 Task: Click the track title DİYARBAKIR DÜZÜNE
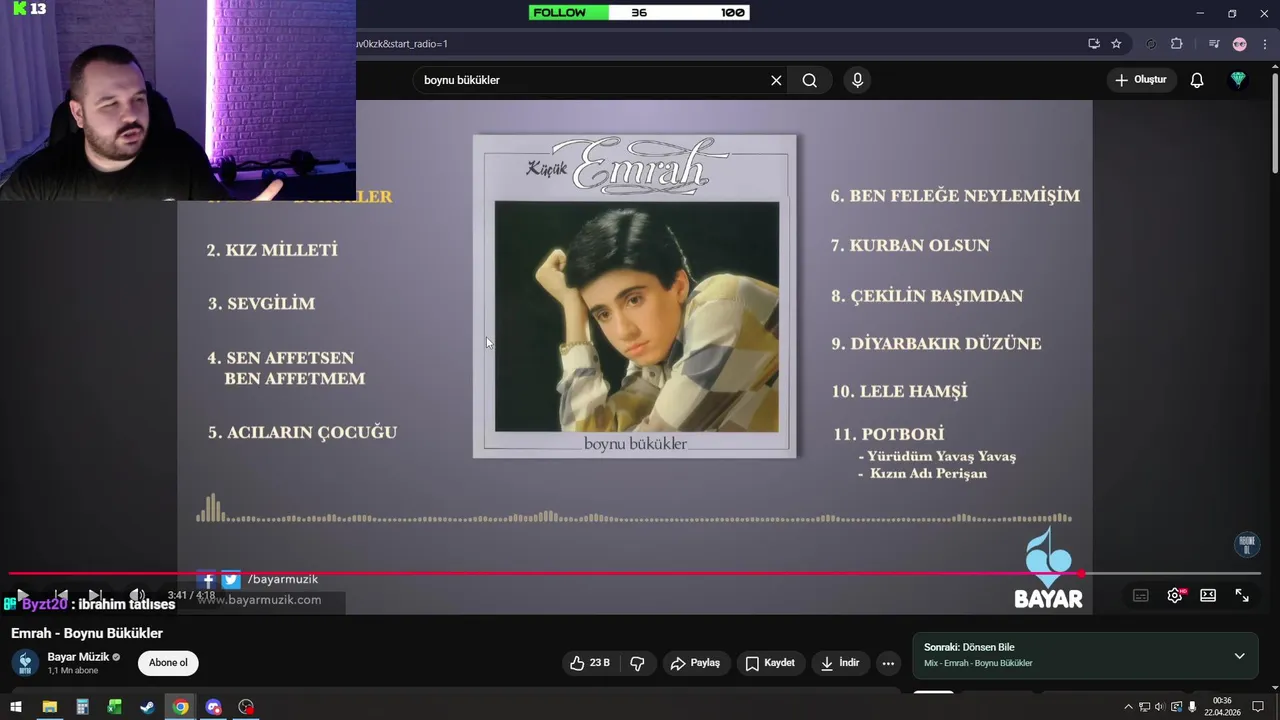pyautogui.click(x=945, y=343)
